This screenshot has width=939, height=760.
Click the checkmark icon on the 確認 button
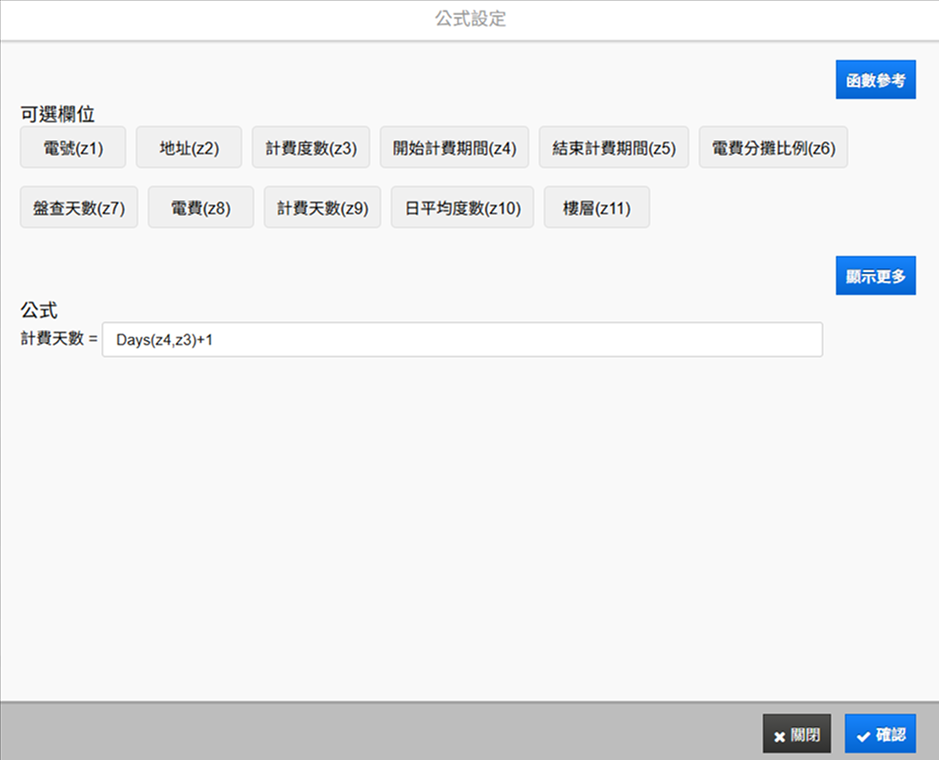[x=863, y=736]
